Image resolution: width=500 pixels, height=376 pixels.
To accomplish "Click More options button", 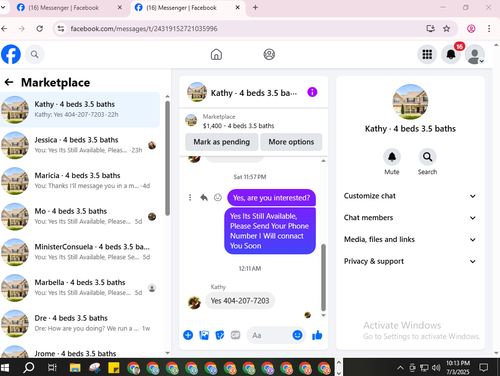I will click(x=291, y=142).
